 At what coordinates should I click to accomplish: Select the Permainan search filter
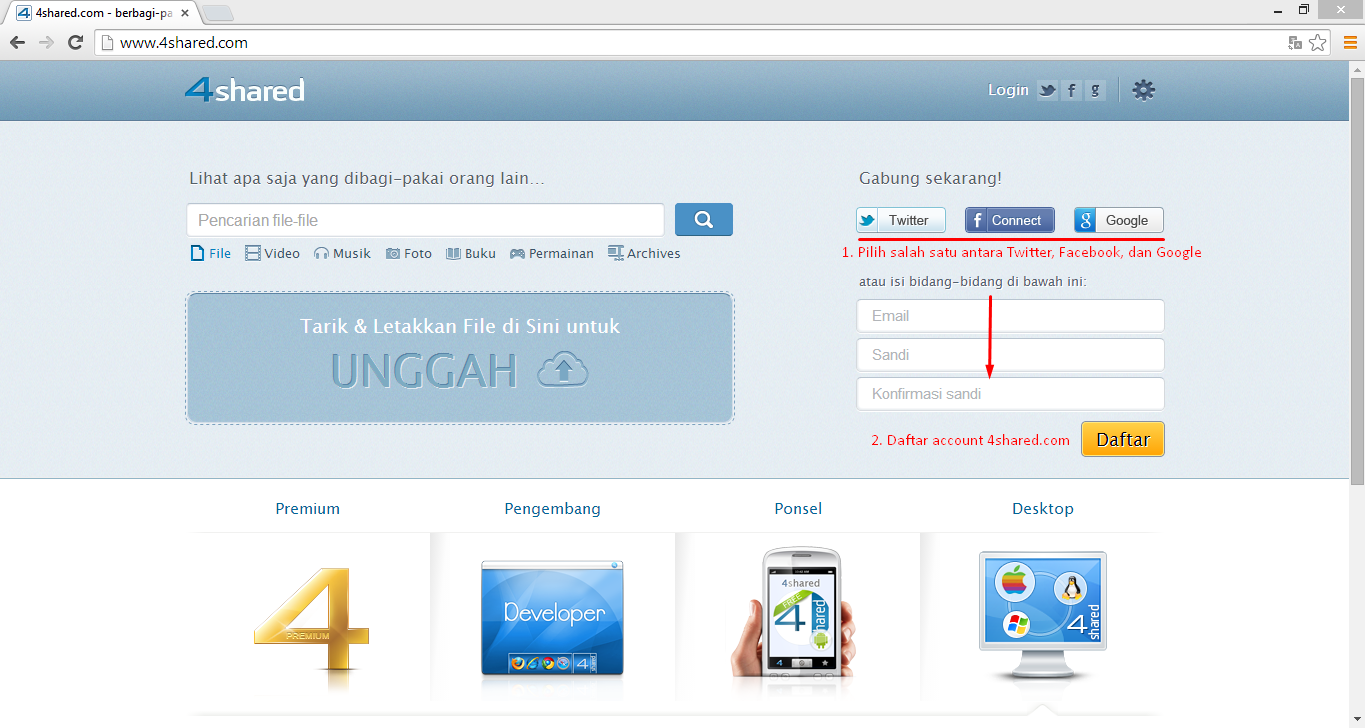pos(552,254)
